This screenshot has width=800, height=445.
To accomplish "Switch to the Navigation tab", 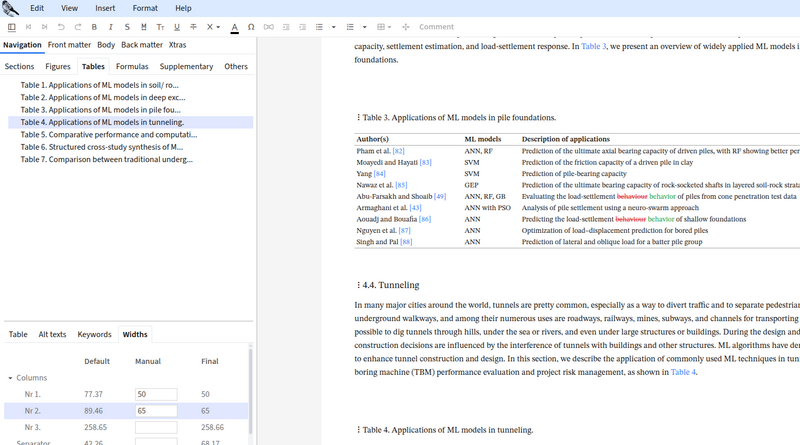I will 22,45.
